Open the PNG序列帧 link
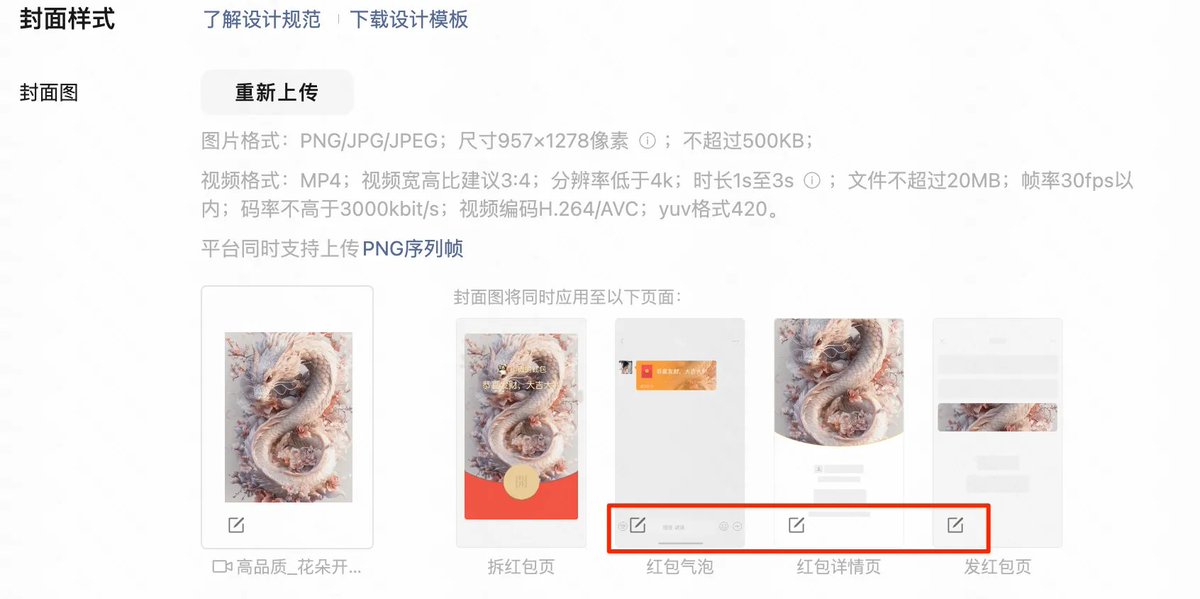Viewport: 1200px width, 599px height. click(x=413, y=248)
